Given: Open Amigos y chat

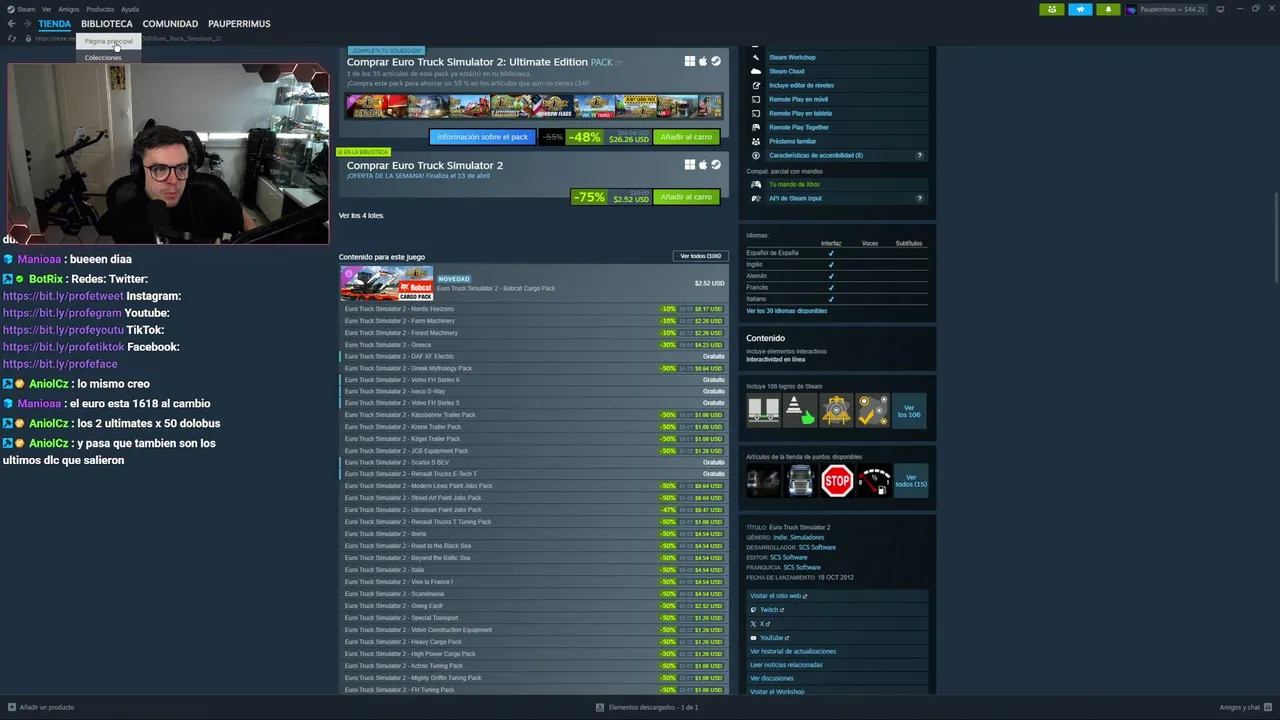Looking at the screenshot, I should tap(1244, 707).
